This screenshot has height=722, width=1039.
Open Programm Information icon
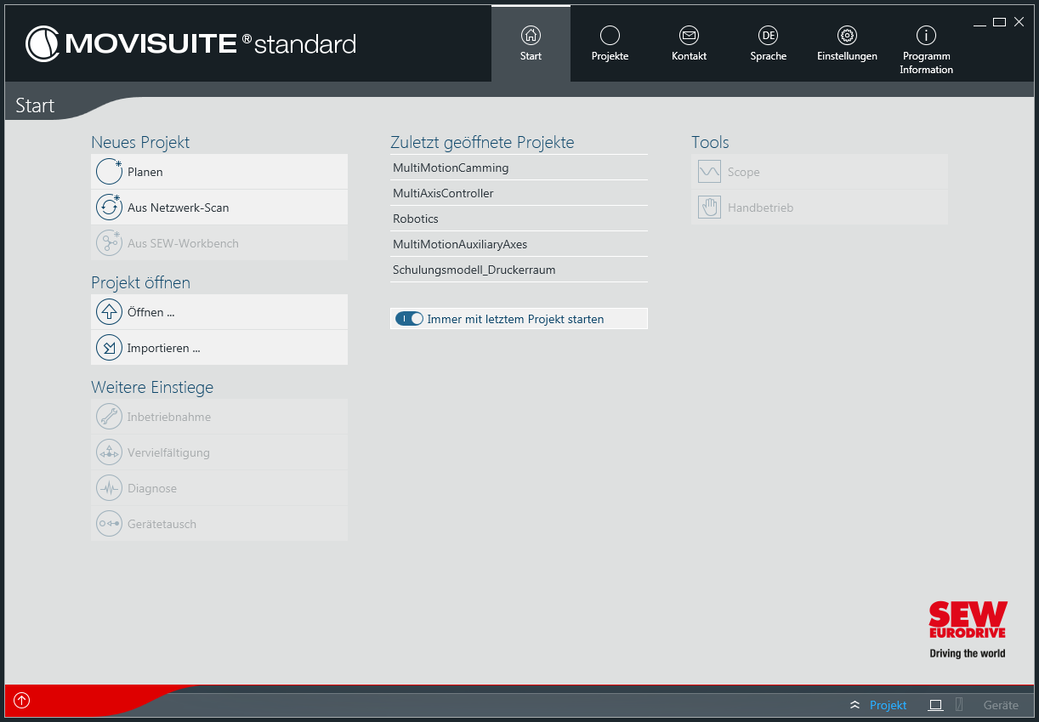pyautogui.click(x=925, y=36)
